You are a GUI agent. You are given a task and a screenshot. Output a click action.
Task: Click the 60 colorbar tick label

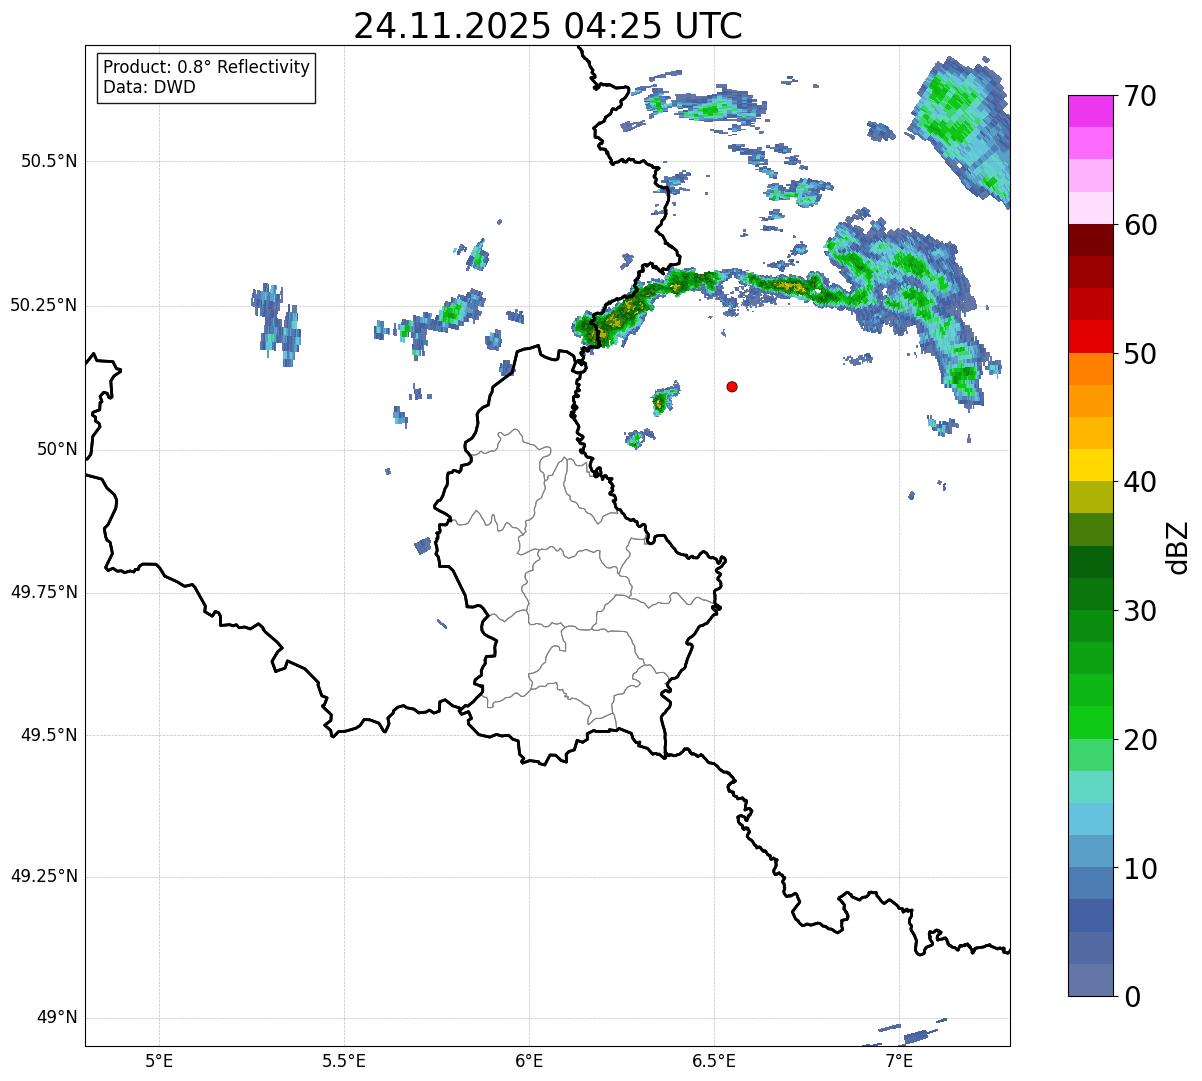(x=1140, y=225)
